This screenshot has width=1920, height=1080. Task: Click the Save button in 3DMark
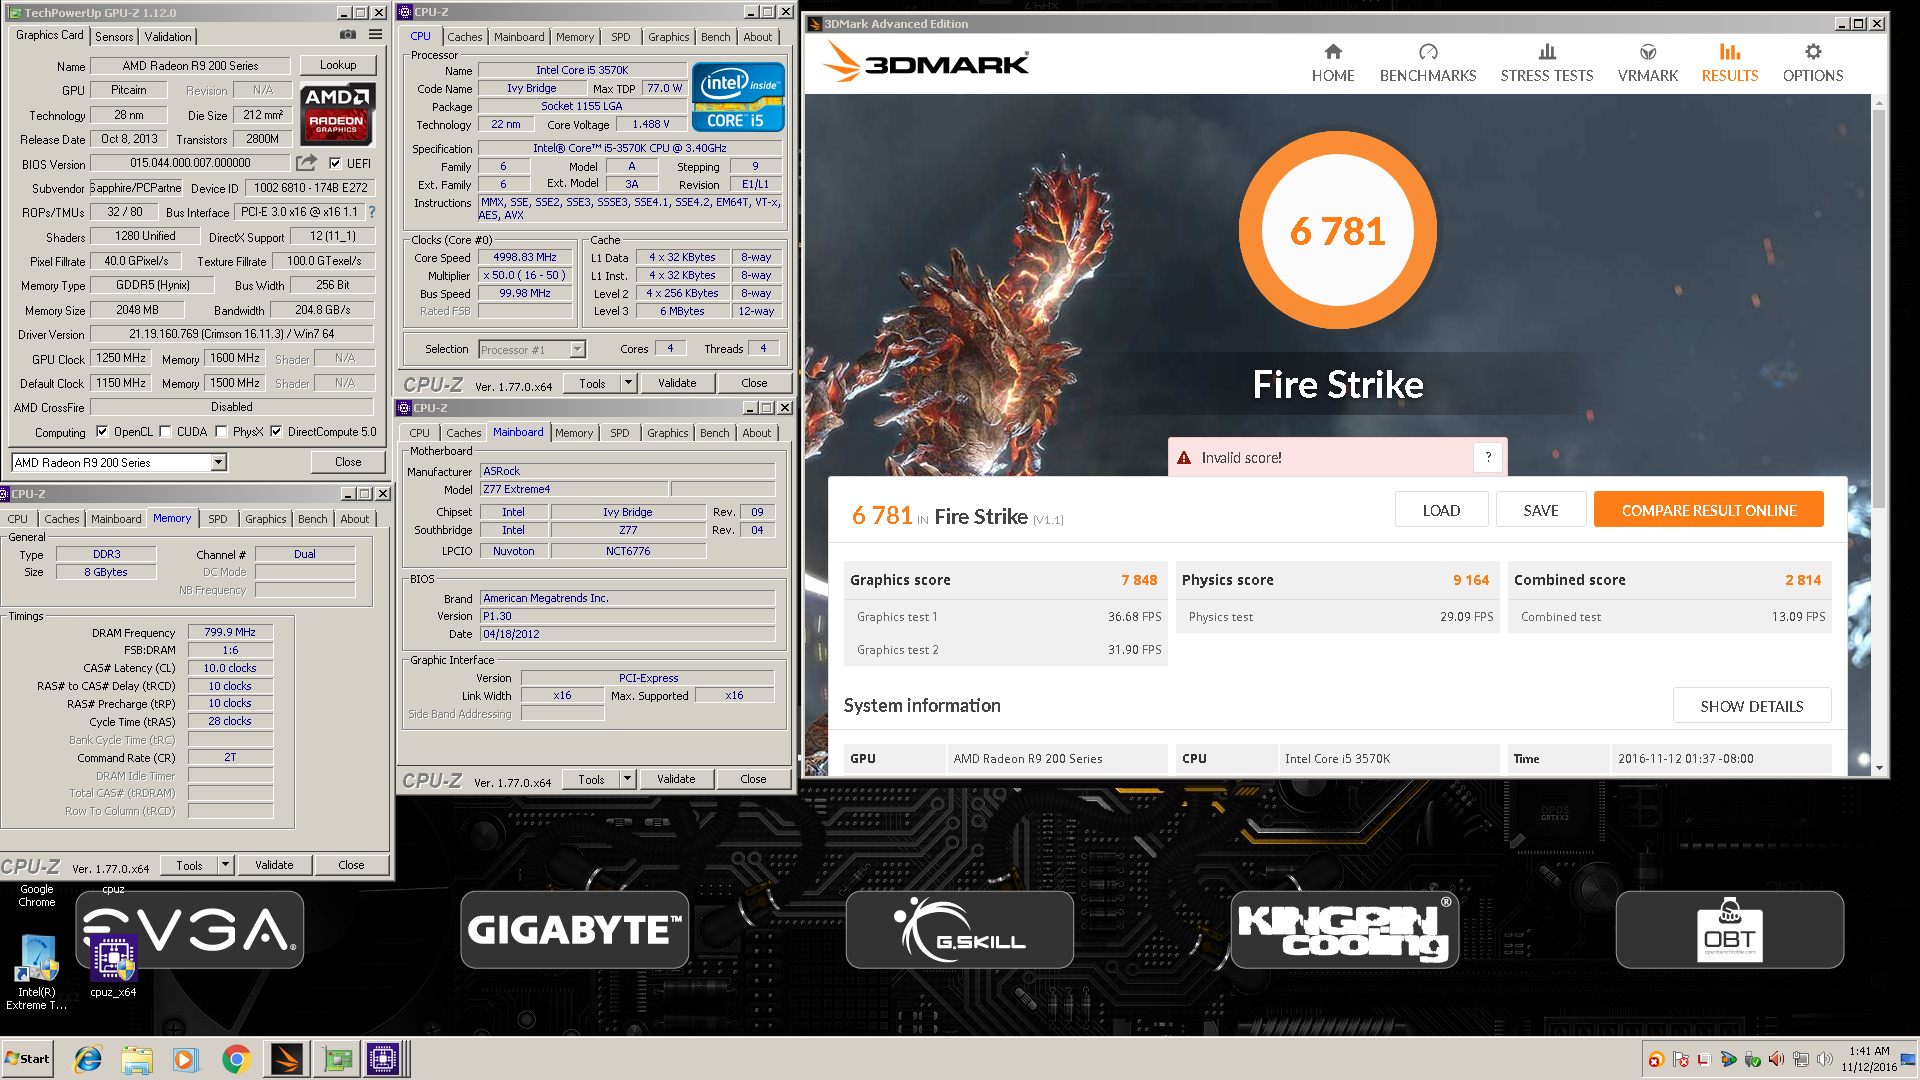coord(1541,510)
